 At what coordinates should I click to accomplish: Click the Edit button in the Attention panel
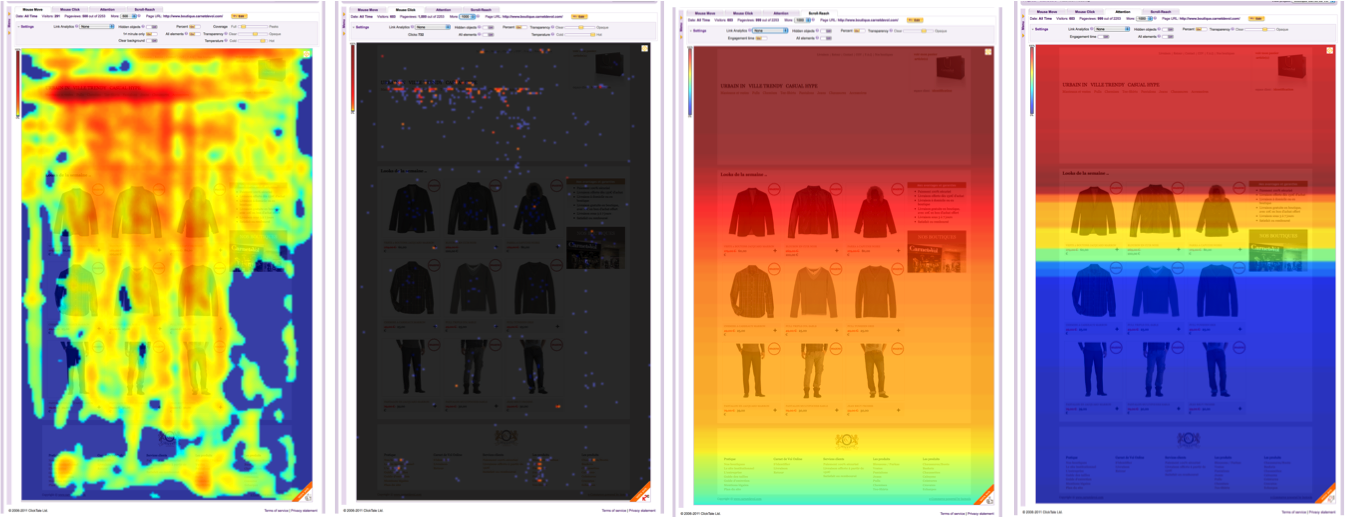pyautogui.click(x=1256, y=18)
